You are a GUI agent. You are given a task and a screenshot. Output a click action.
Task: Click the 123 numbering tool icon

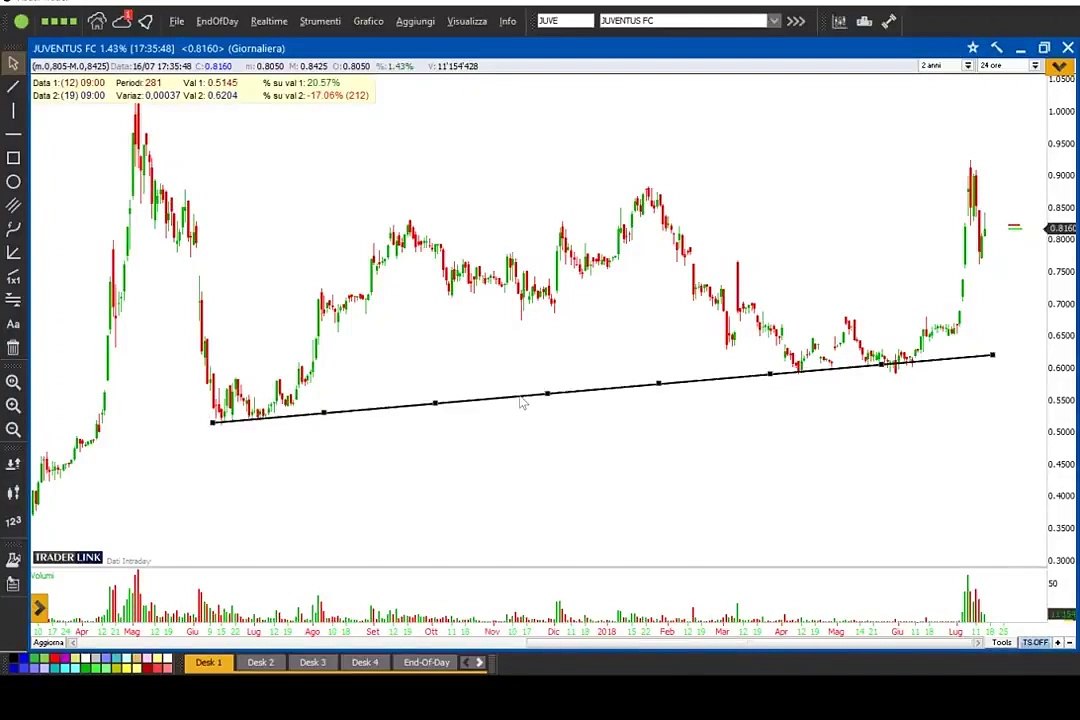point(13,522)
